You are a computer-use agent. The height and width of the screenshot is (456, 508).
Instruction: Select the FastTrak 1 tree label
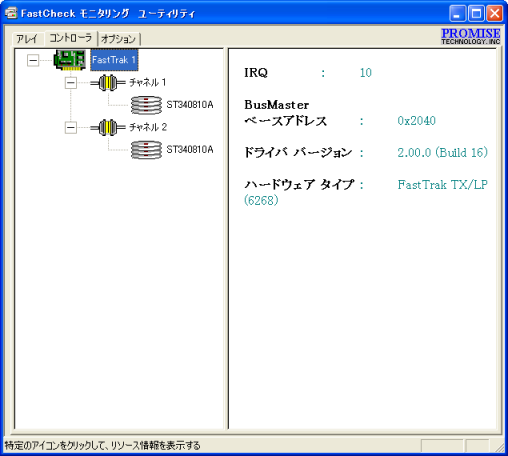114,60
